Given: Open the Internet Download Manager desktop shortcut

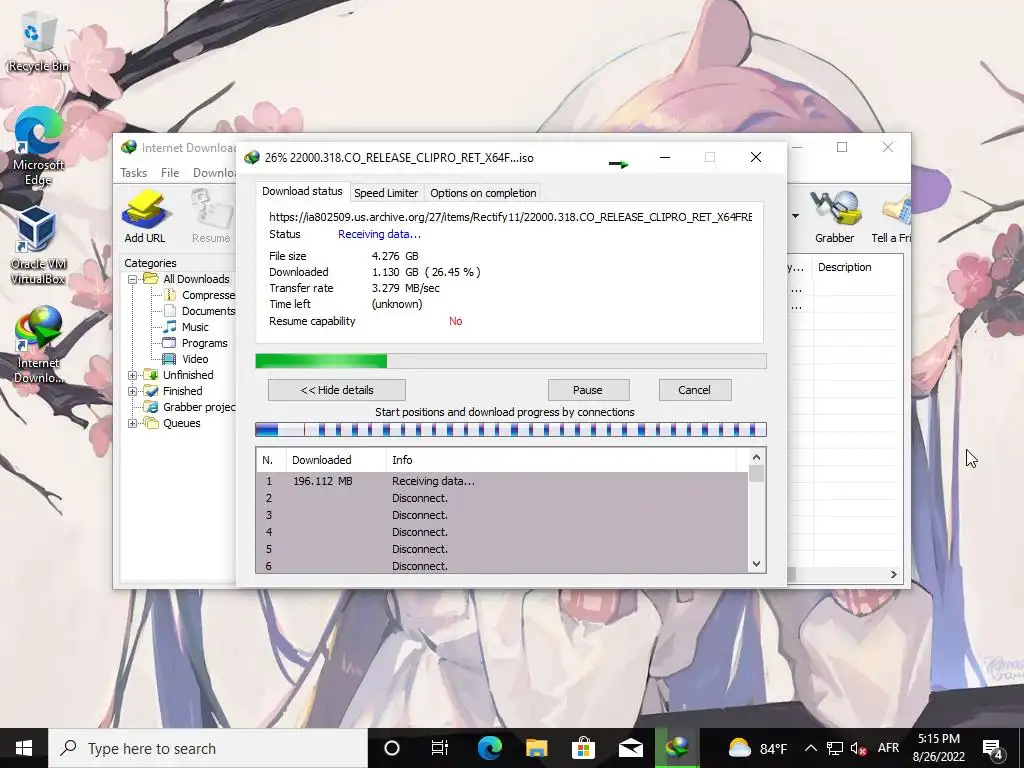Looking at the screenshot, I should (38, 345).
